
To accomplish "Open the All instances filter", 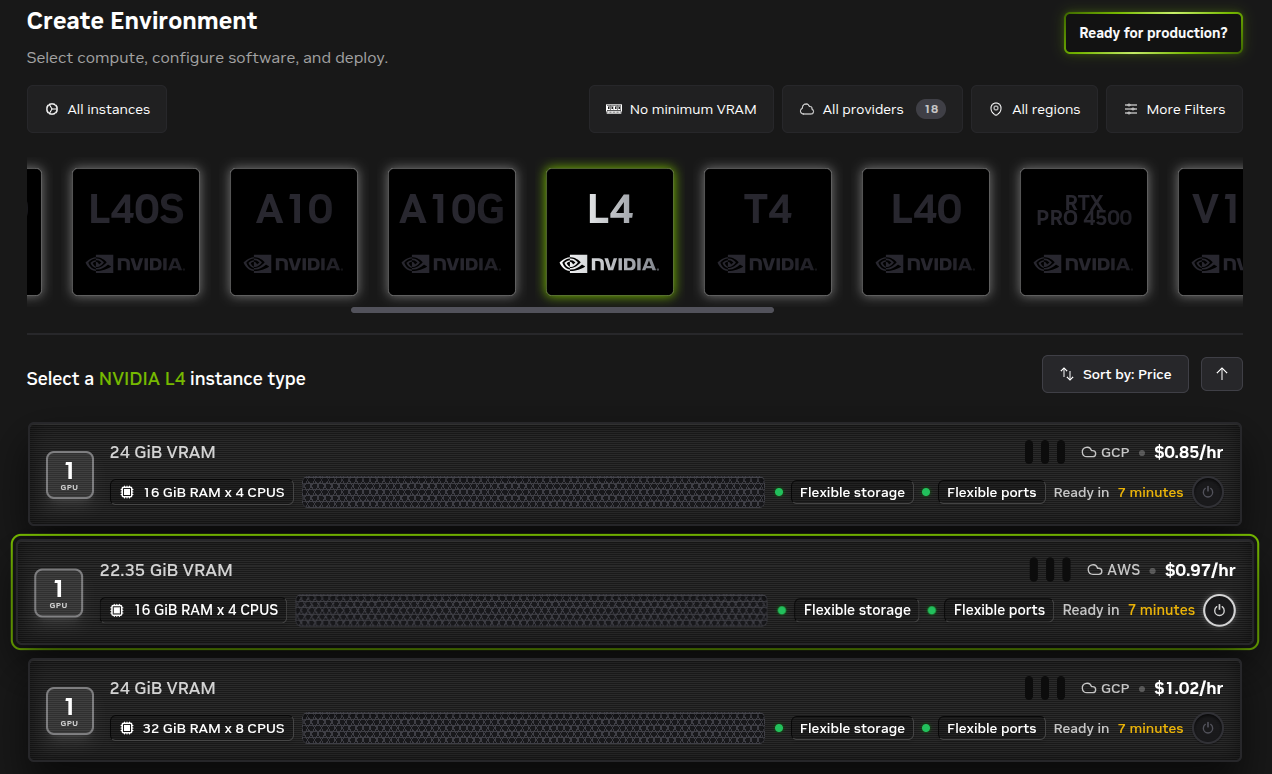I will tap(97, 109).
